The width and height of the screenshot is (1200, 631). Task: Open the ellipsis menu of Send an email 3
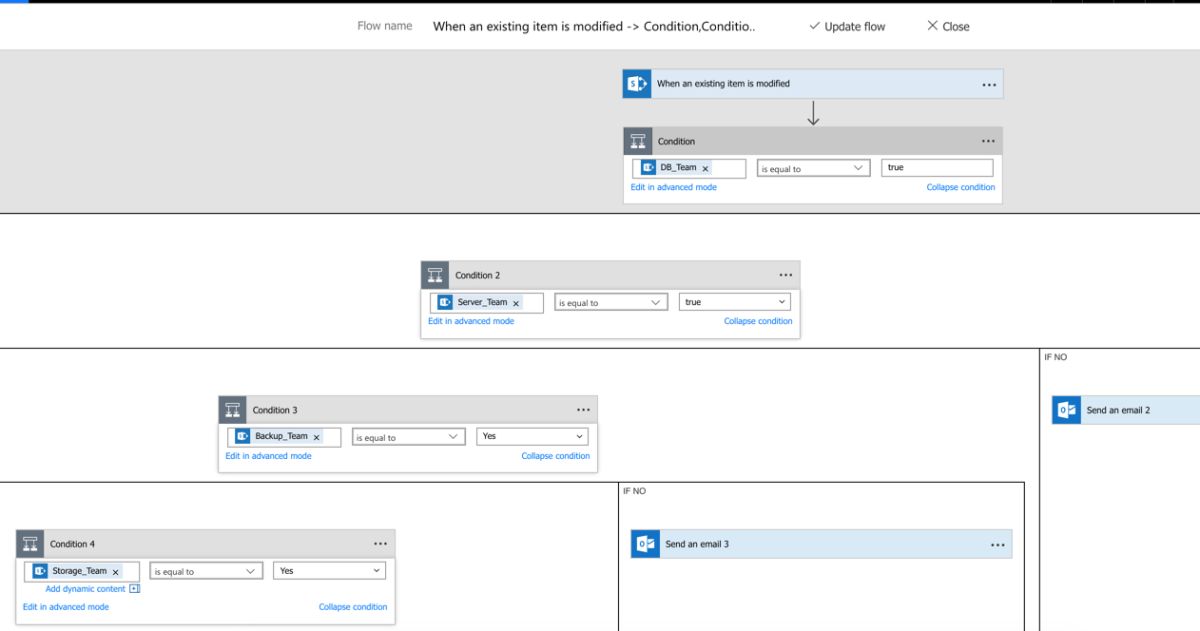click(x=998, y=545)
